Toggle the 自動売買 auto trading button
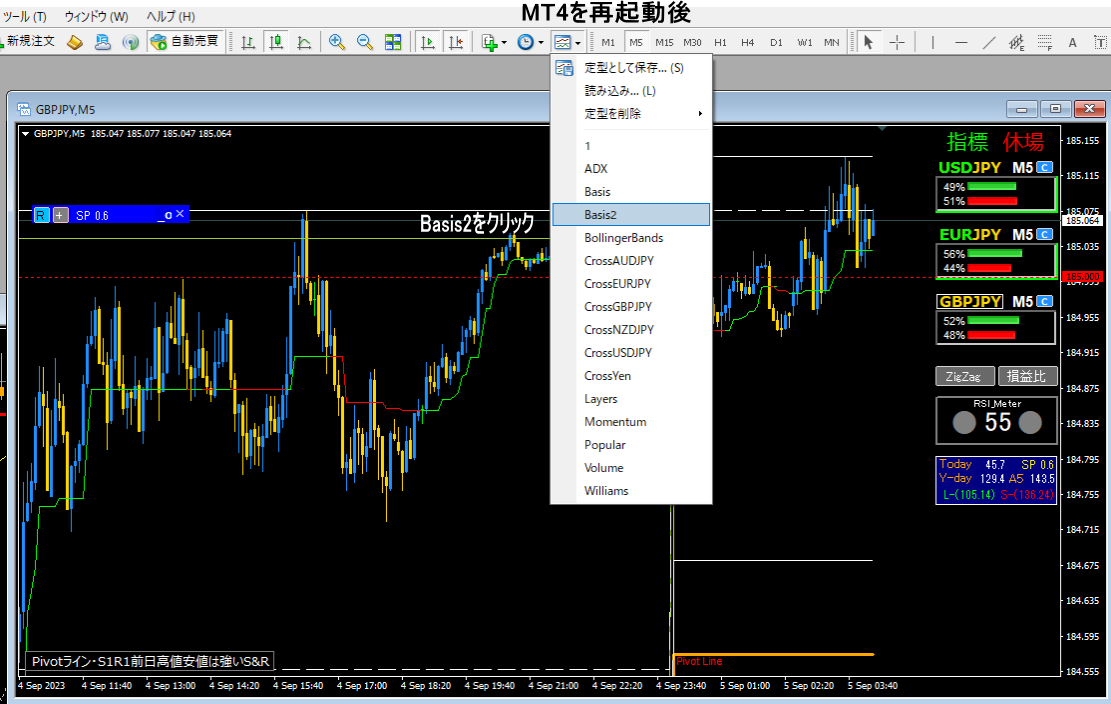Image resolution: width=1111 pixels, height=704 pixels. pyautogui.click(x=184, y=42)
